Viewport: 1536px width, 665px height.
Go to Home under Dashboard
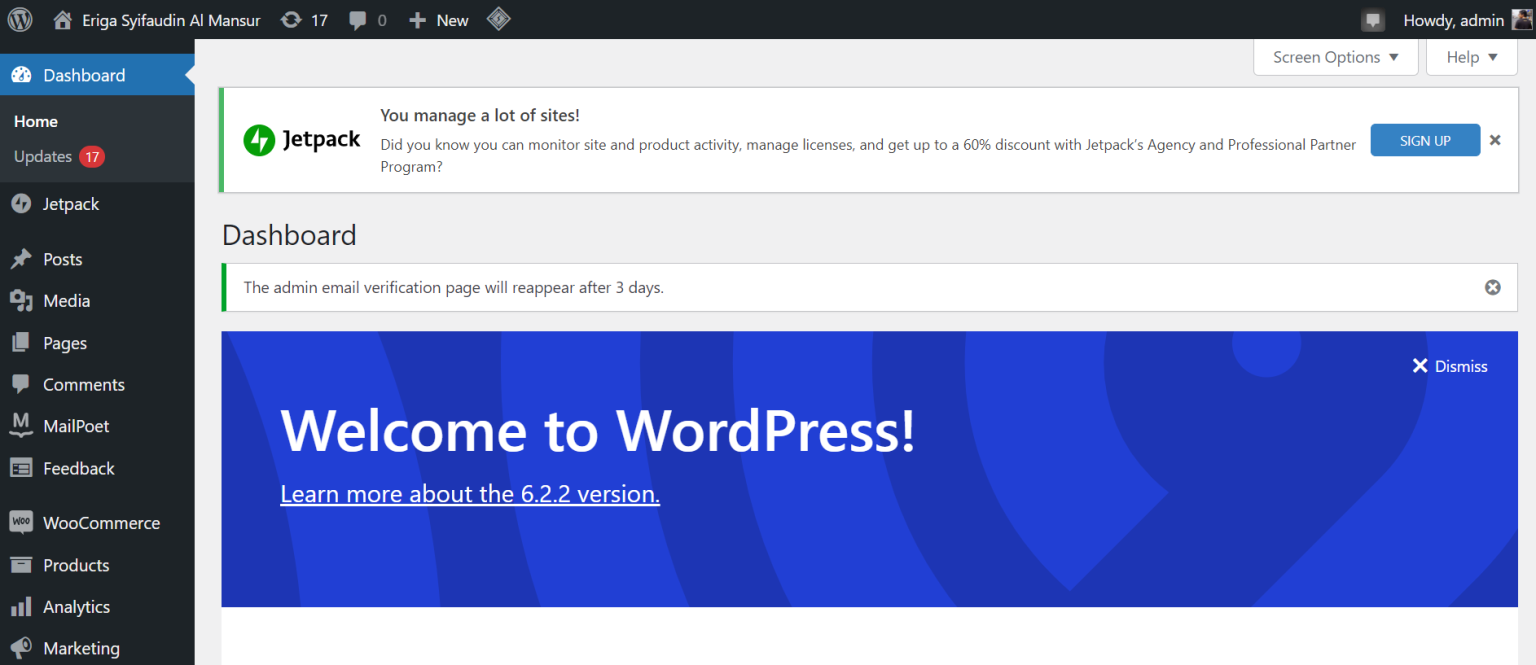[x=35, y=121]
